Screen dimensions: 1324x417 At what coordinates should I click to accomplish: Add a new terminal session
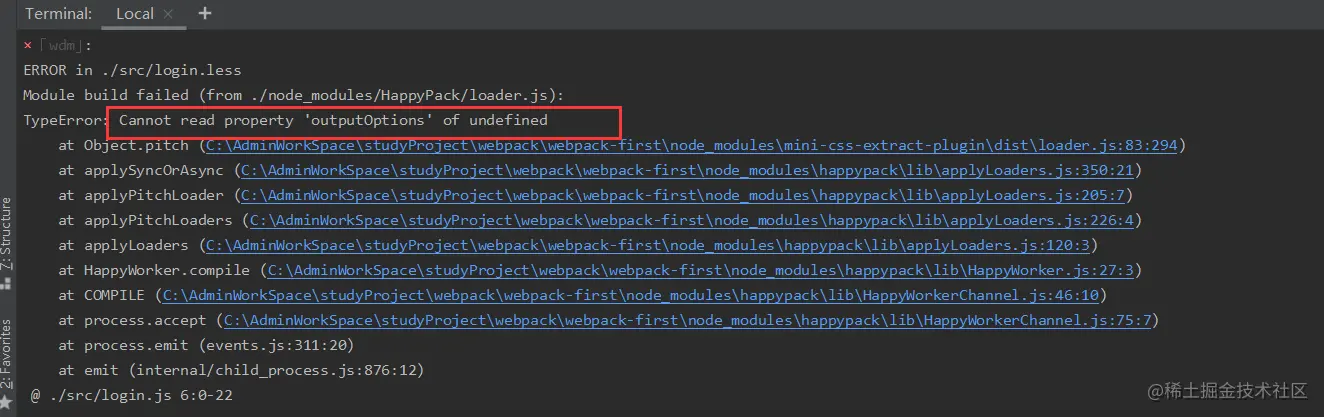205,14
